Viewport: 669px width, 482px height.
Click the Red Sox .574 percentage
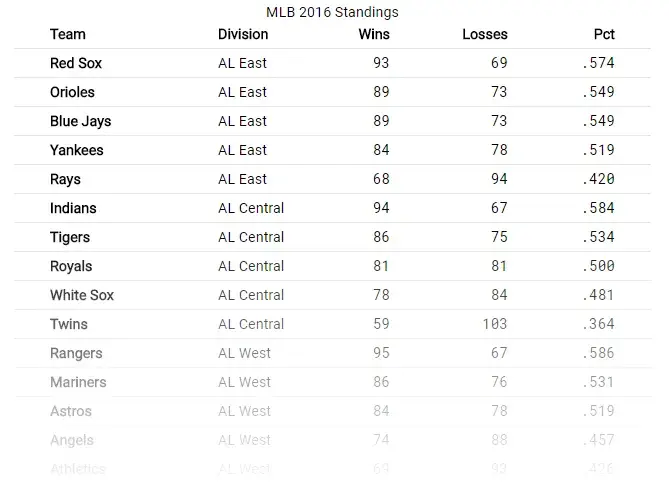coord(598,63)
